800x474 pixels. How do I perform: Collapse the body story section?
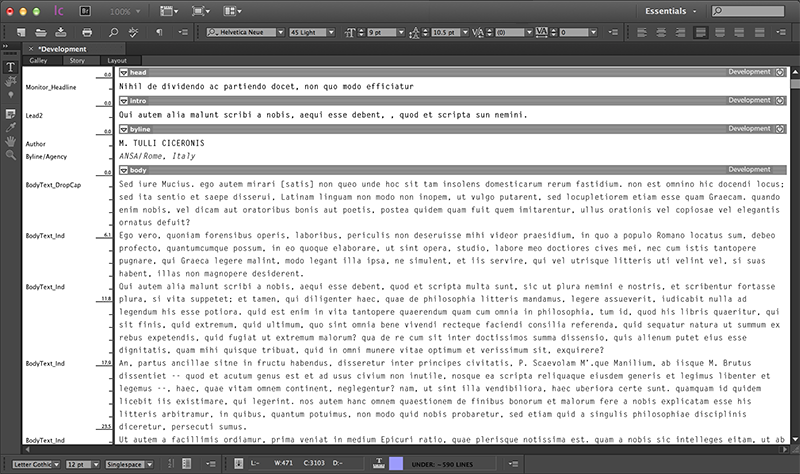123,170
